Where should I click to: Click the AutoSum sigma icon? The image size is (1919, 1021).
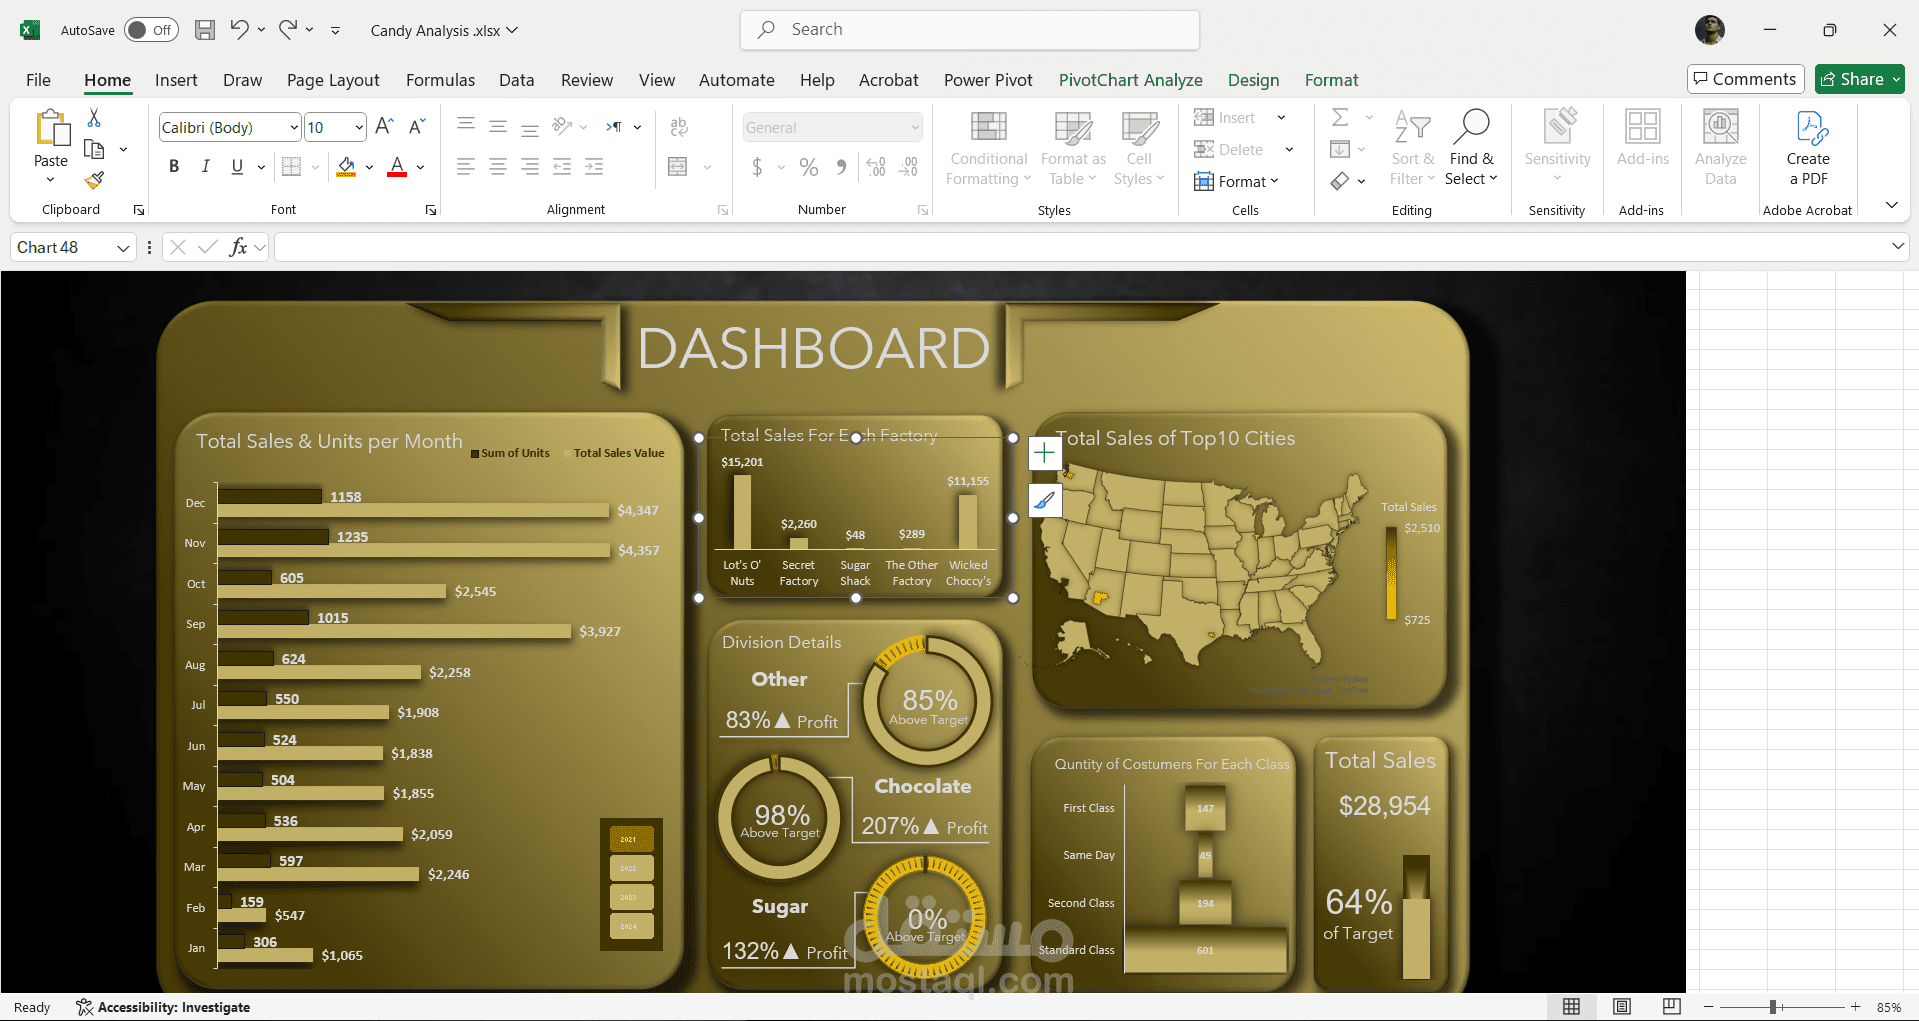click(x=1341, y=118)
